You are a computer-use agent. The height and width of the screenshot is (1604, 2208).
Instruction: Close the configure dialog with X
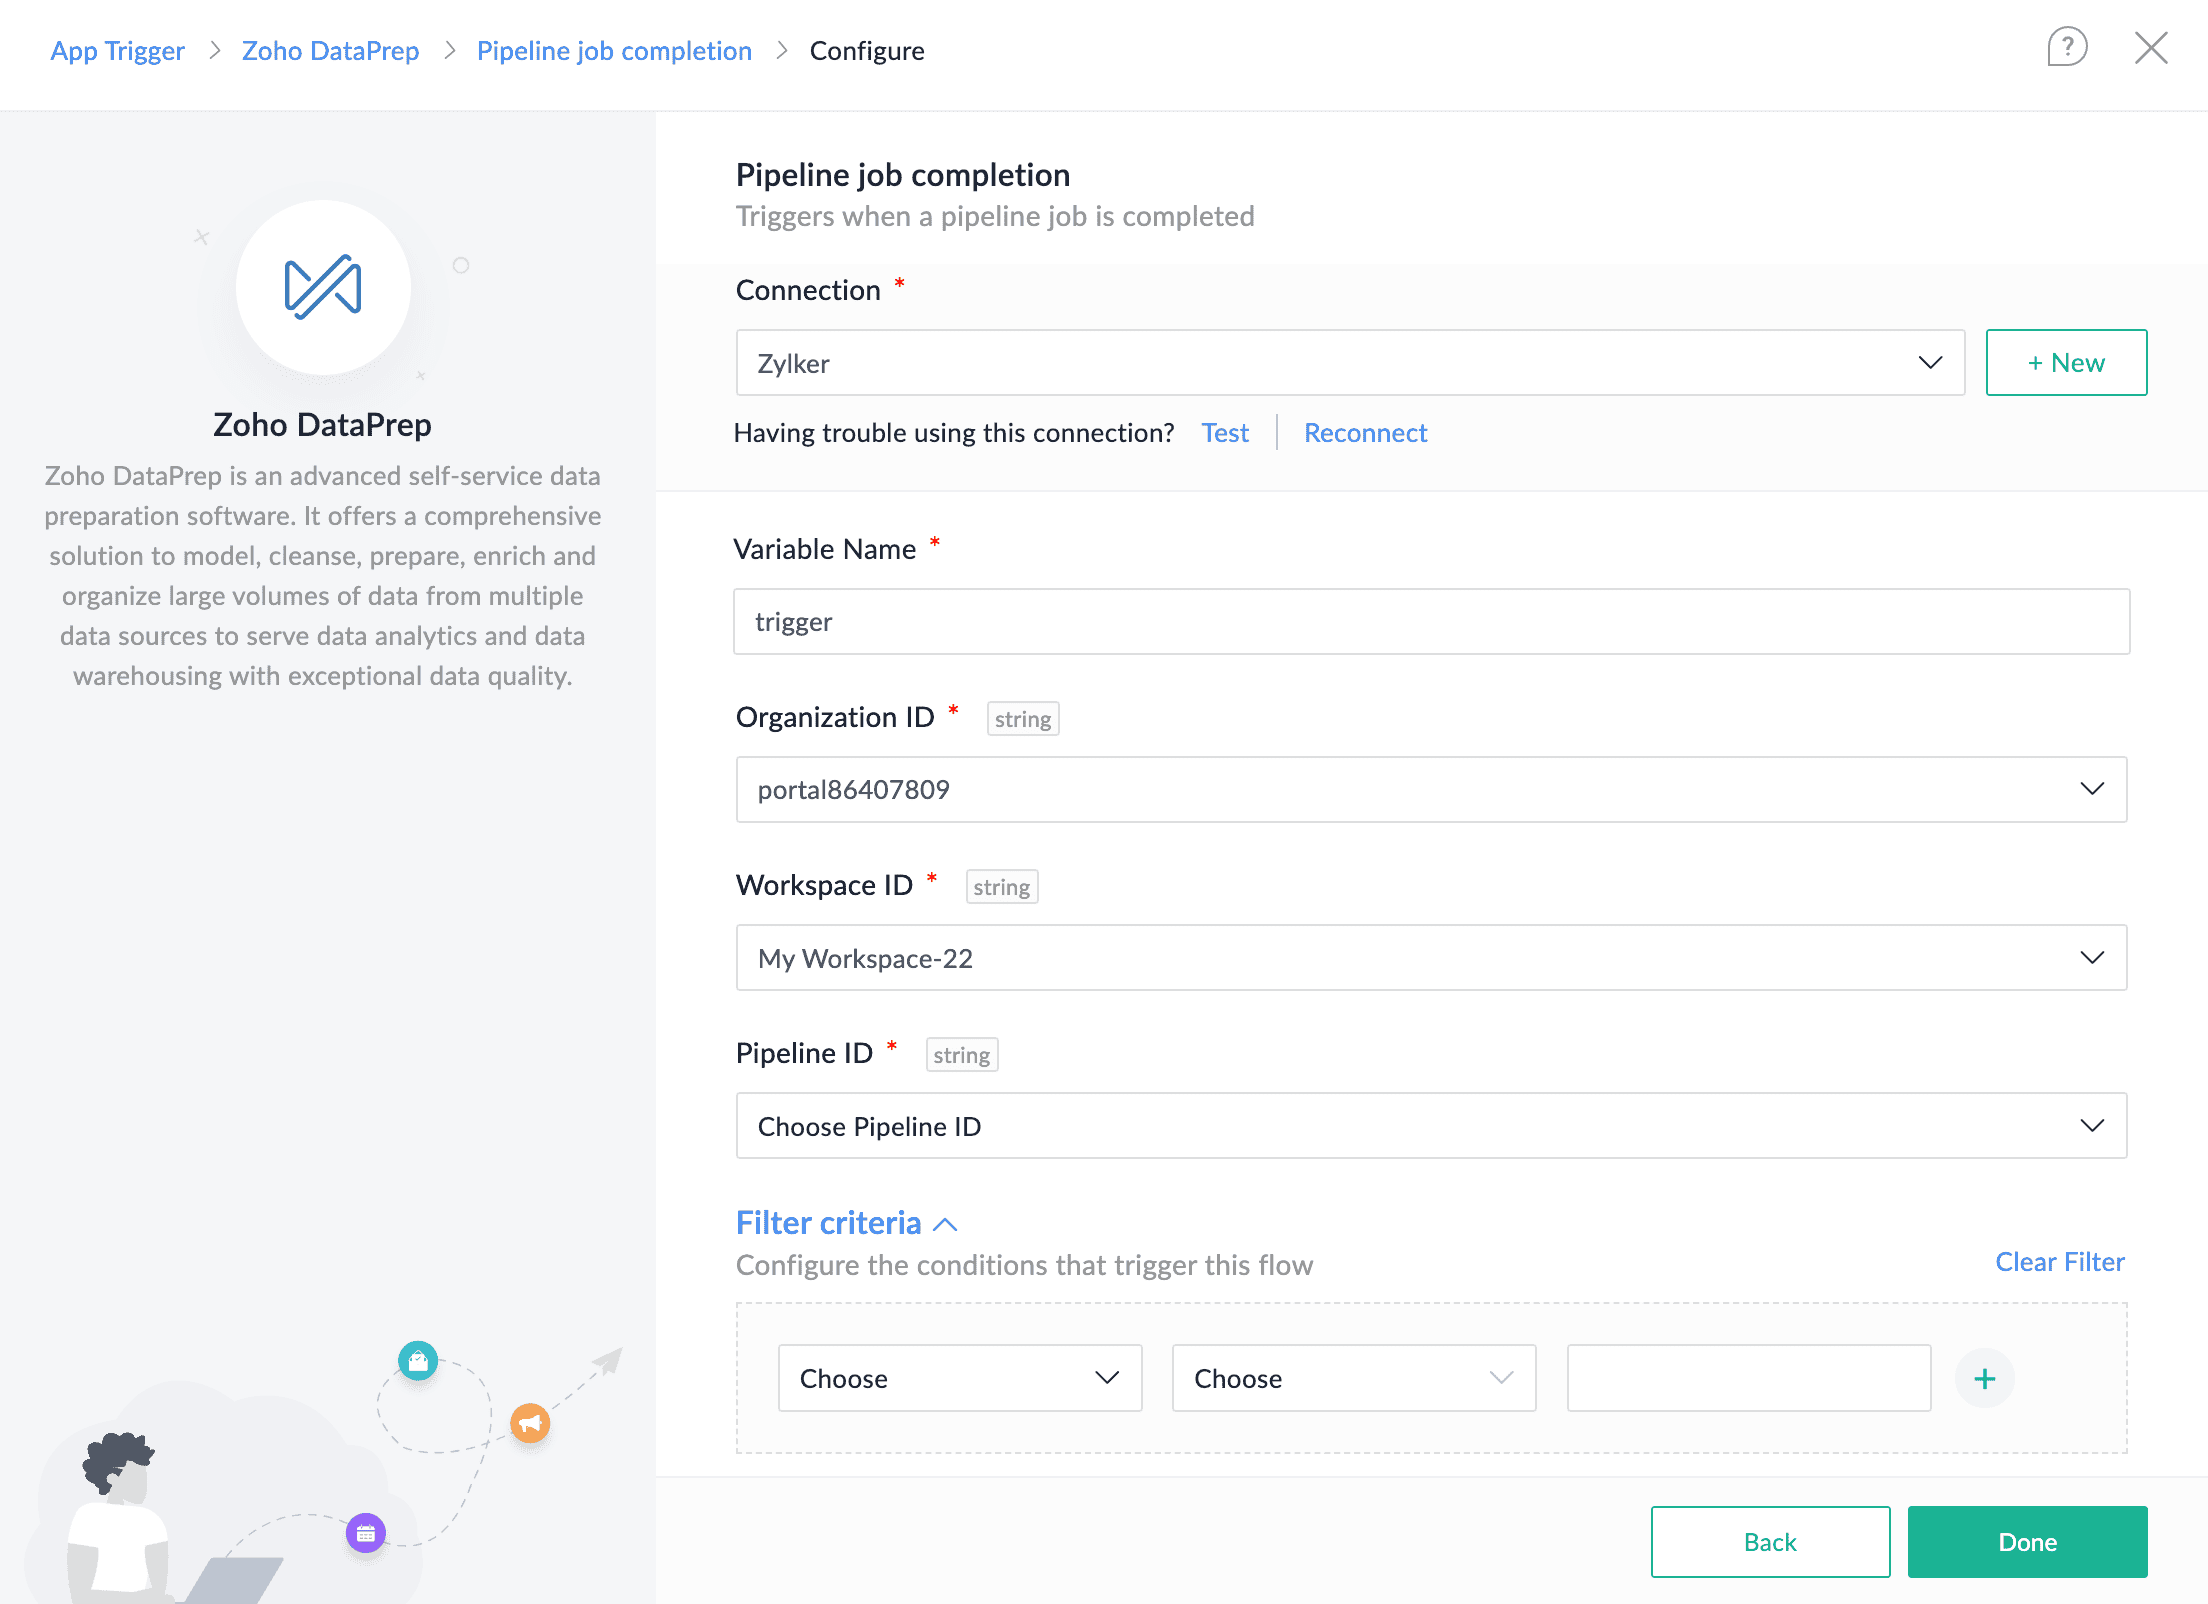[x=2150, y=47]
